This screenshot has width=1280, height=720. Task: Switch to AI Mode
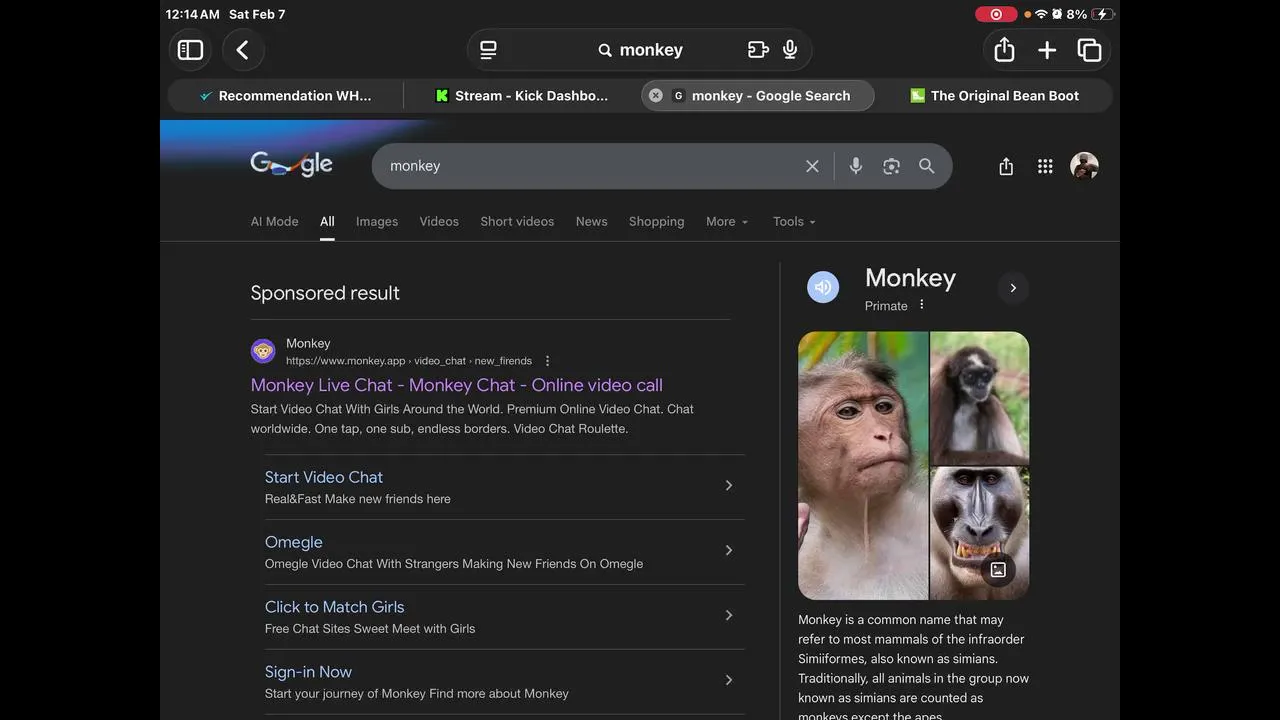pyautogui.click(x=274, y=222)
